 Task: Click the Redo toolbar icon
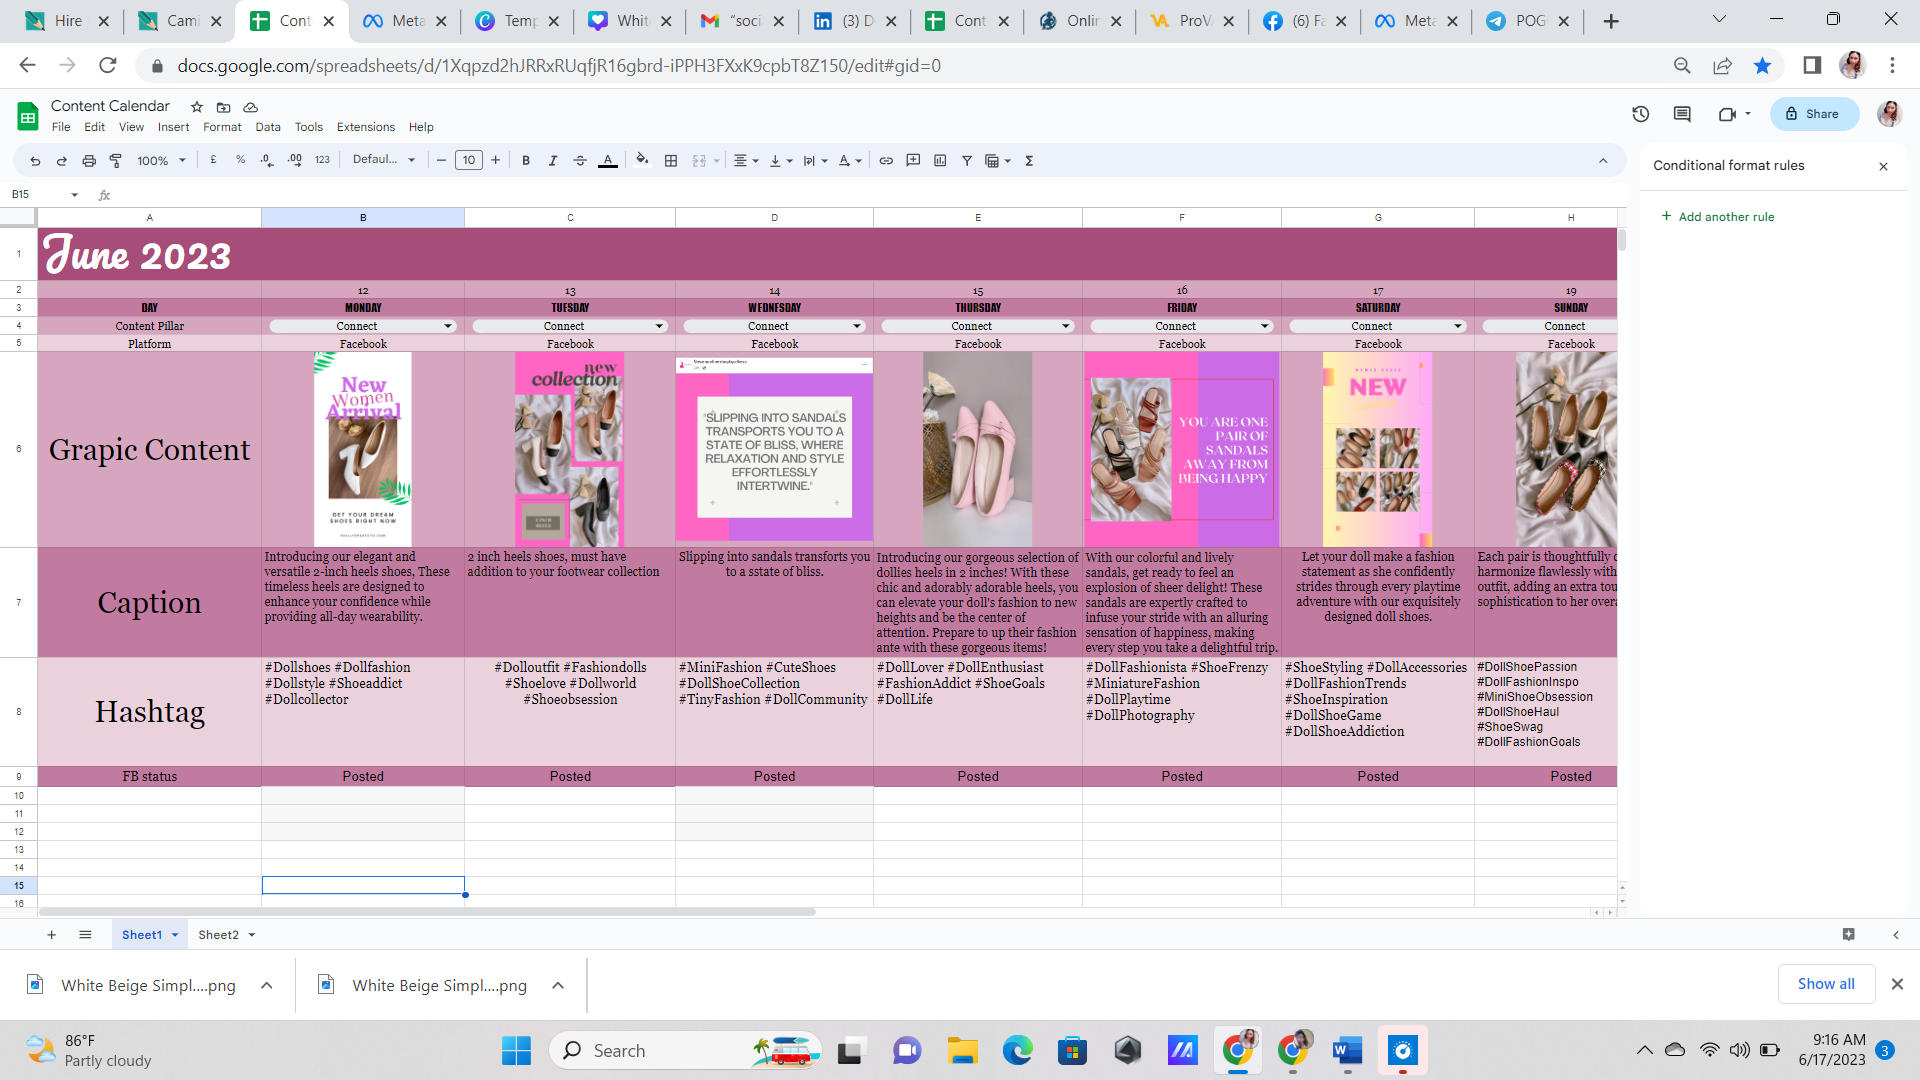point(61,161)
